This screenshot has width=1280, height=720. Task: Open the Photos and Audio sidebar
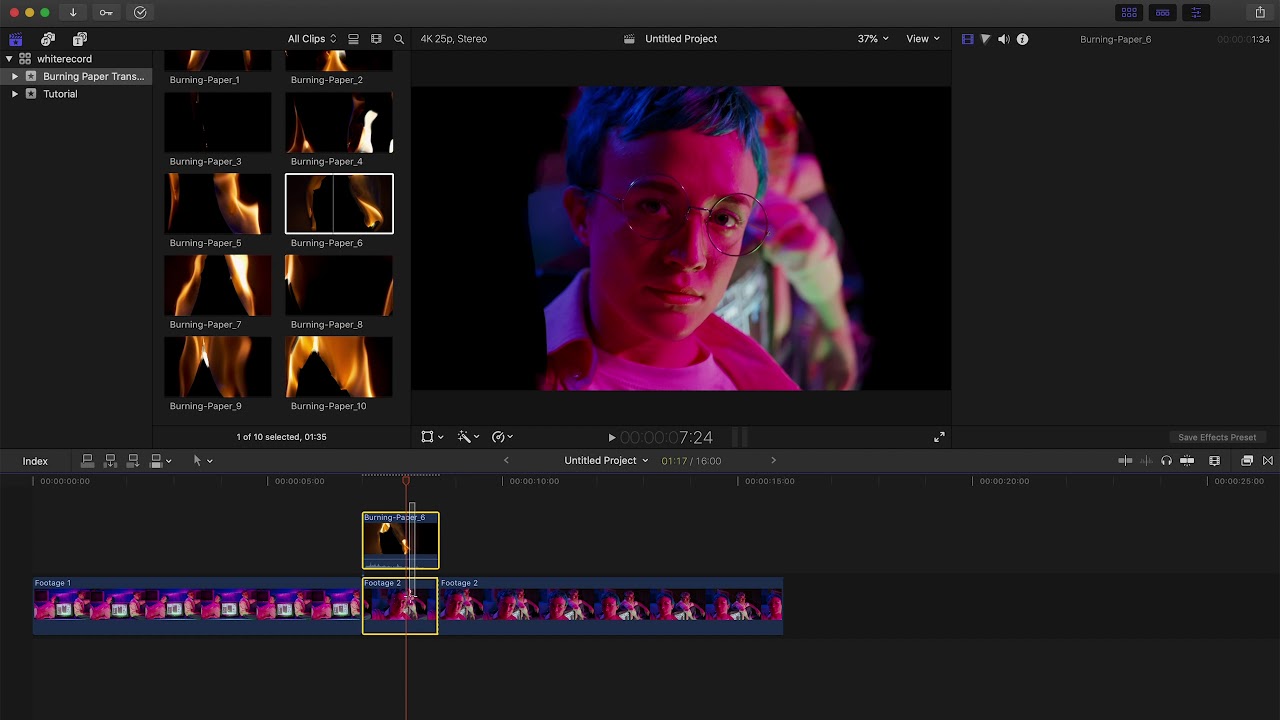click(48, 39)
